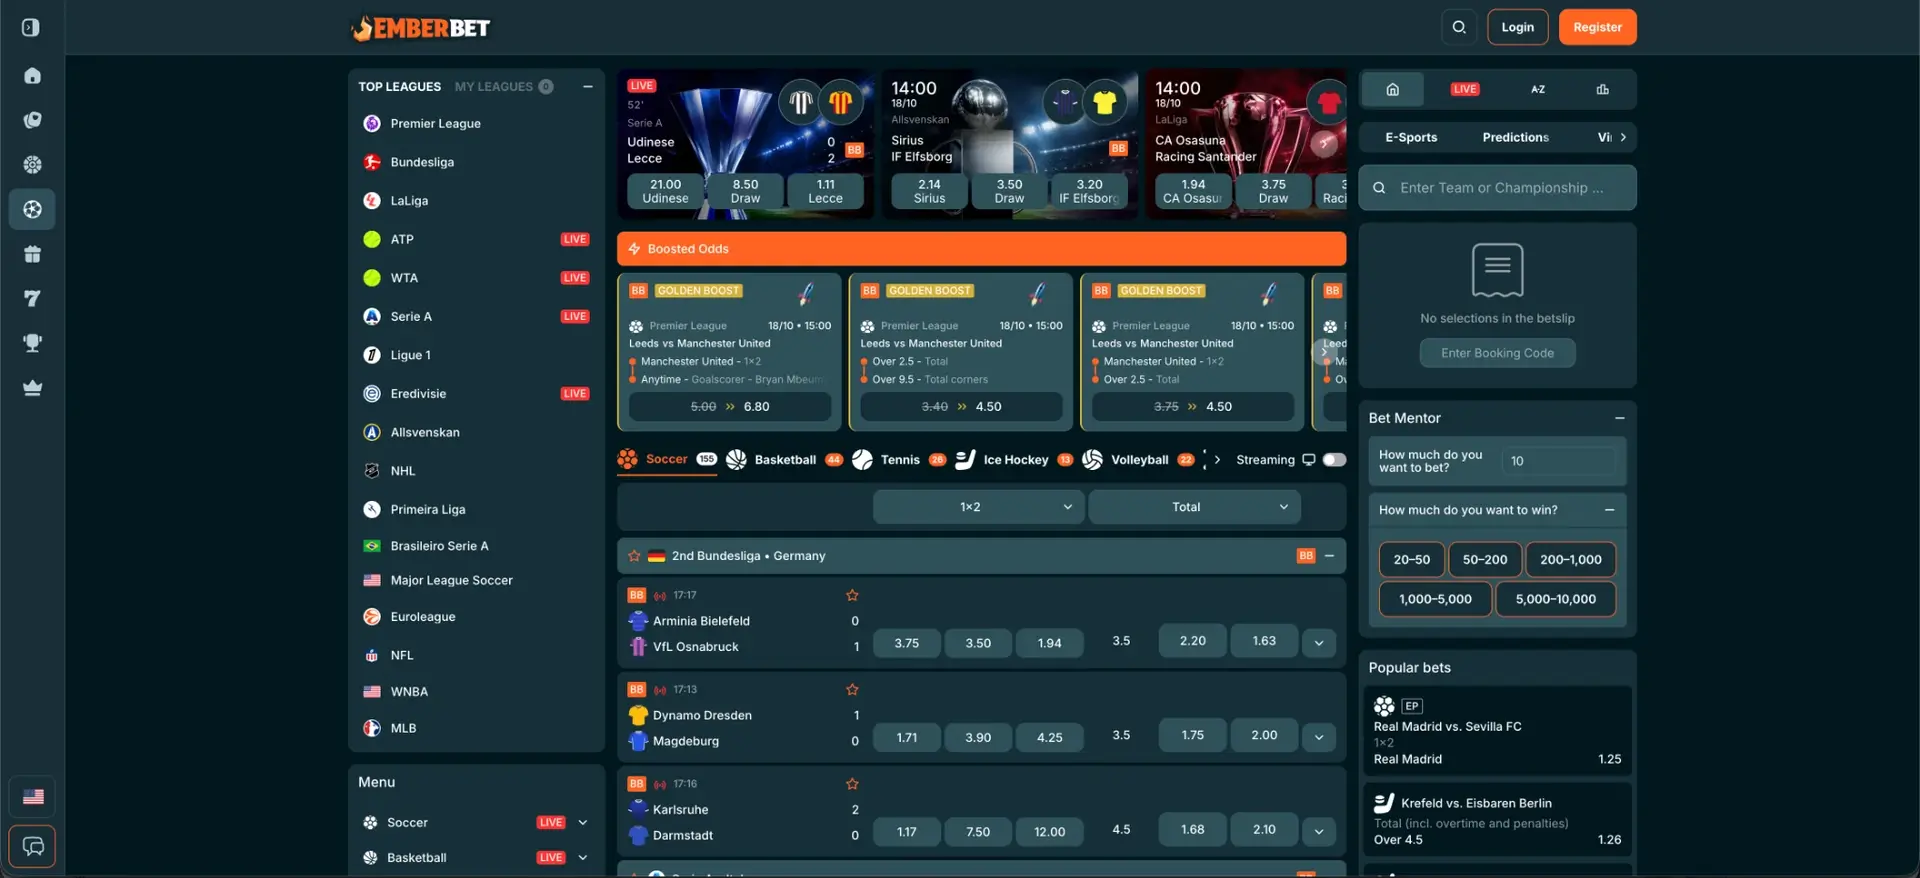This screenshot has width=1920, height=878.
Task: Click the Enter Team or Championship search field
Action: click(x=1497, y=188)
